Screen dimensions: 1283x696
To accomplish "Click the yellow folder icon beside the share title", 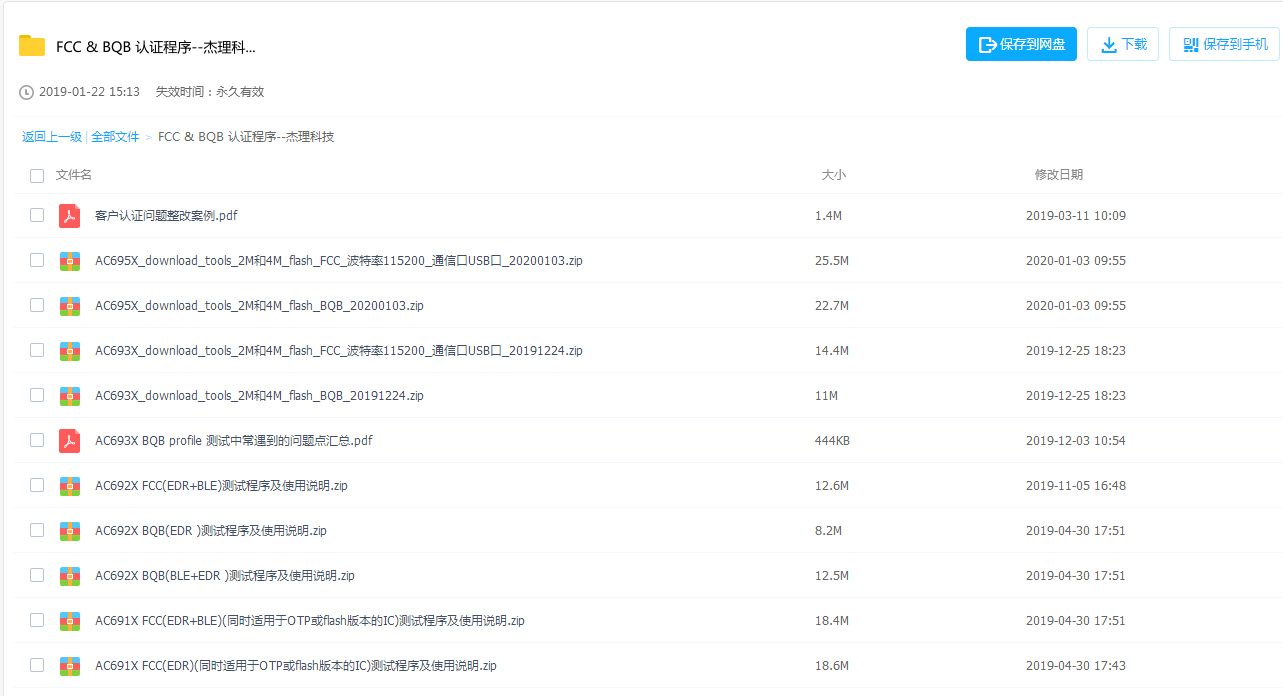I will coord(32,46).
